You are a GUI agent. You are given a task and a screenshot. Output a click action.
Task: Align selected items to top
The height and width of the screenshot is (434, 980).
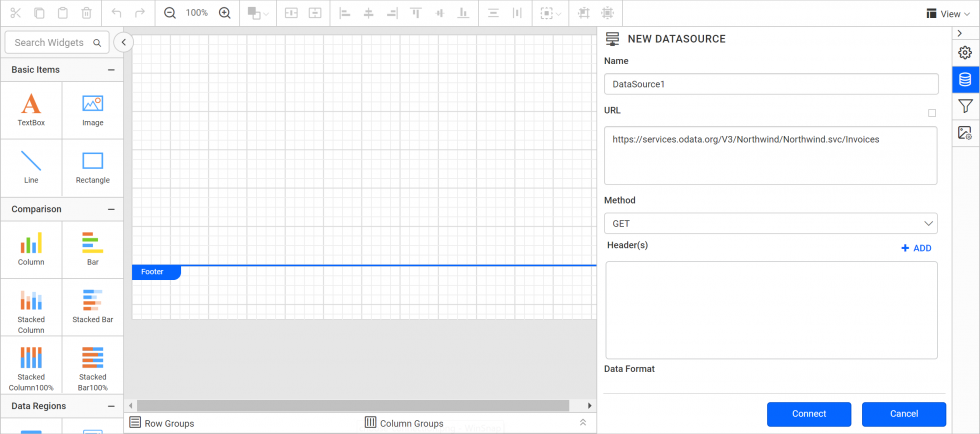pyautogui.click(x=416, y=13)
